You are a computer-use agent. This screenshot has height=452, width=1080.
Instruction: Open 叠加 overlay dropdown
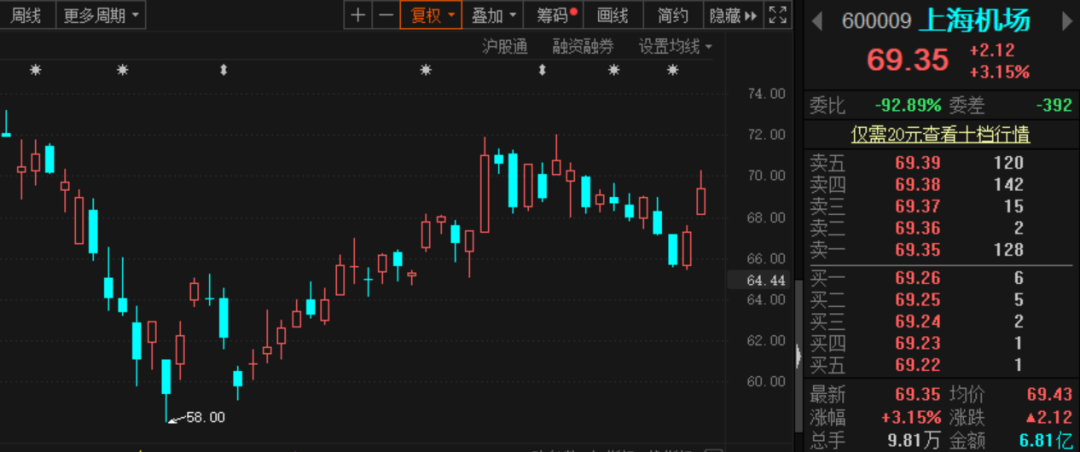pos(493,15)
